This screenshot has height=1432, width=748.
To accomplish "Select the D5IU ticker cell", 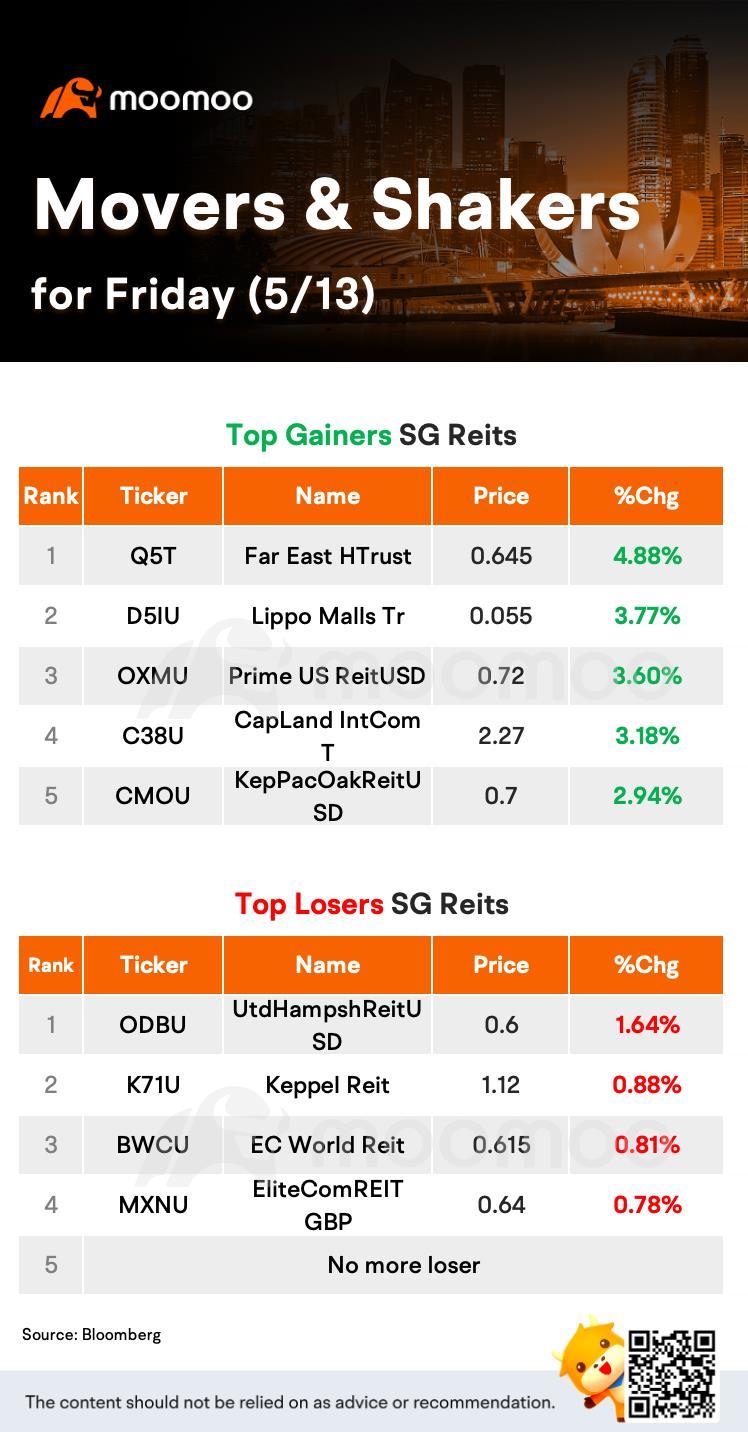I will click(x=153, y=616).
